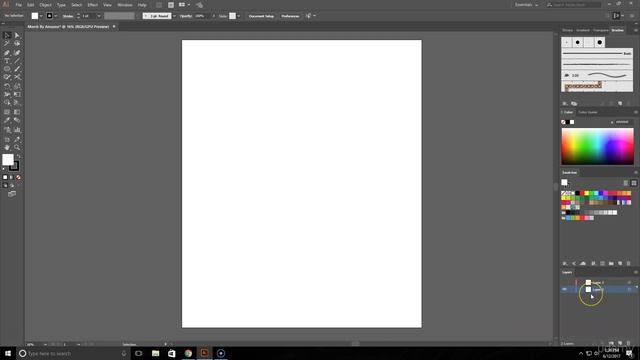Open the Object menu
This screenshot has height=360, width=640.
click(45, 5)
